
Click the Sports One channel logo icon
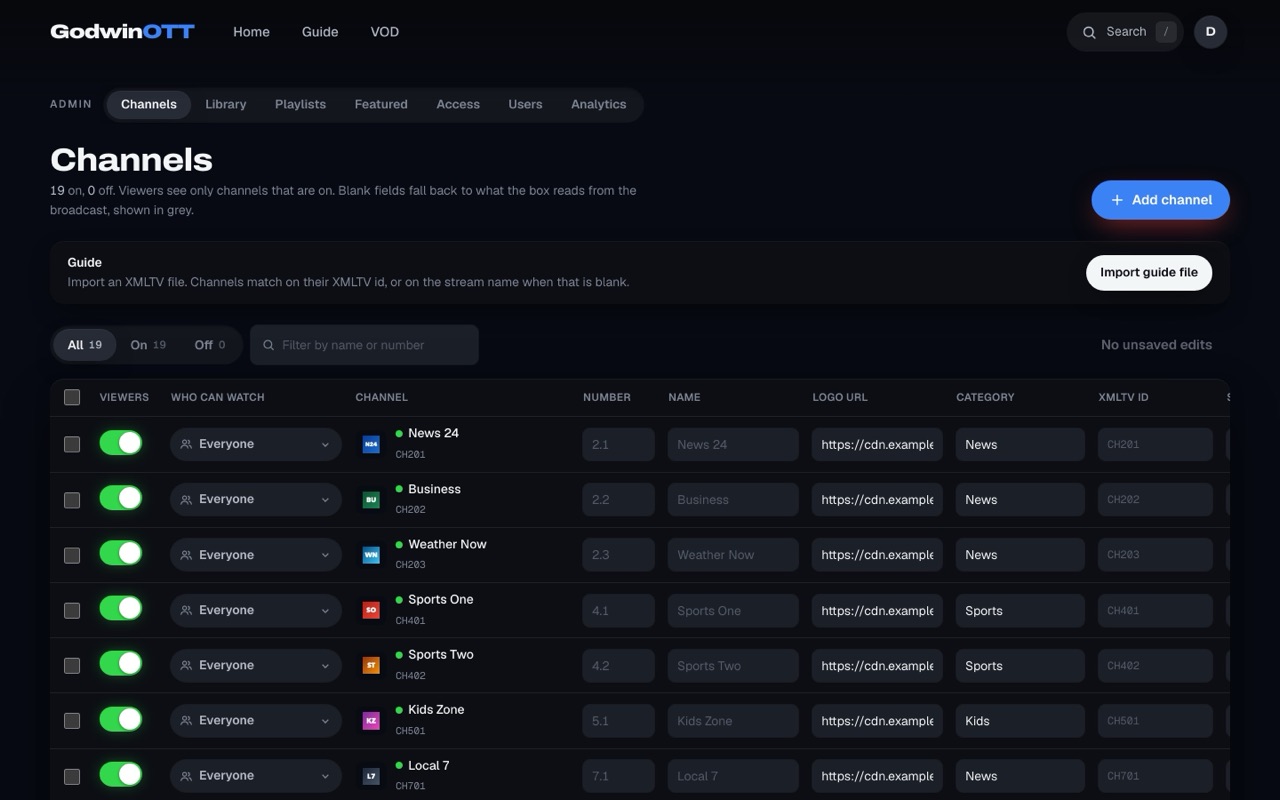click(371, 610)
